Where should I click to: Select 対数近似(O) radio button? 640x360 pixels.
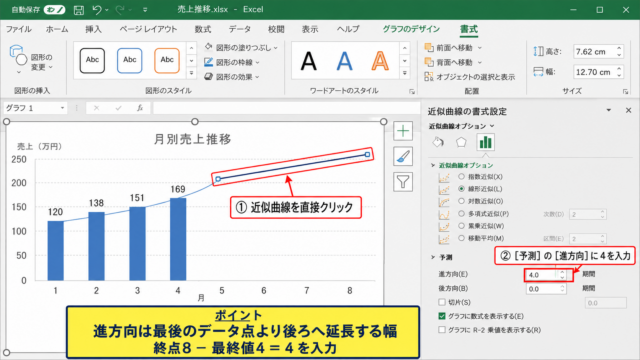[x=461, y=201]
